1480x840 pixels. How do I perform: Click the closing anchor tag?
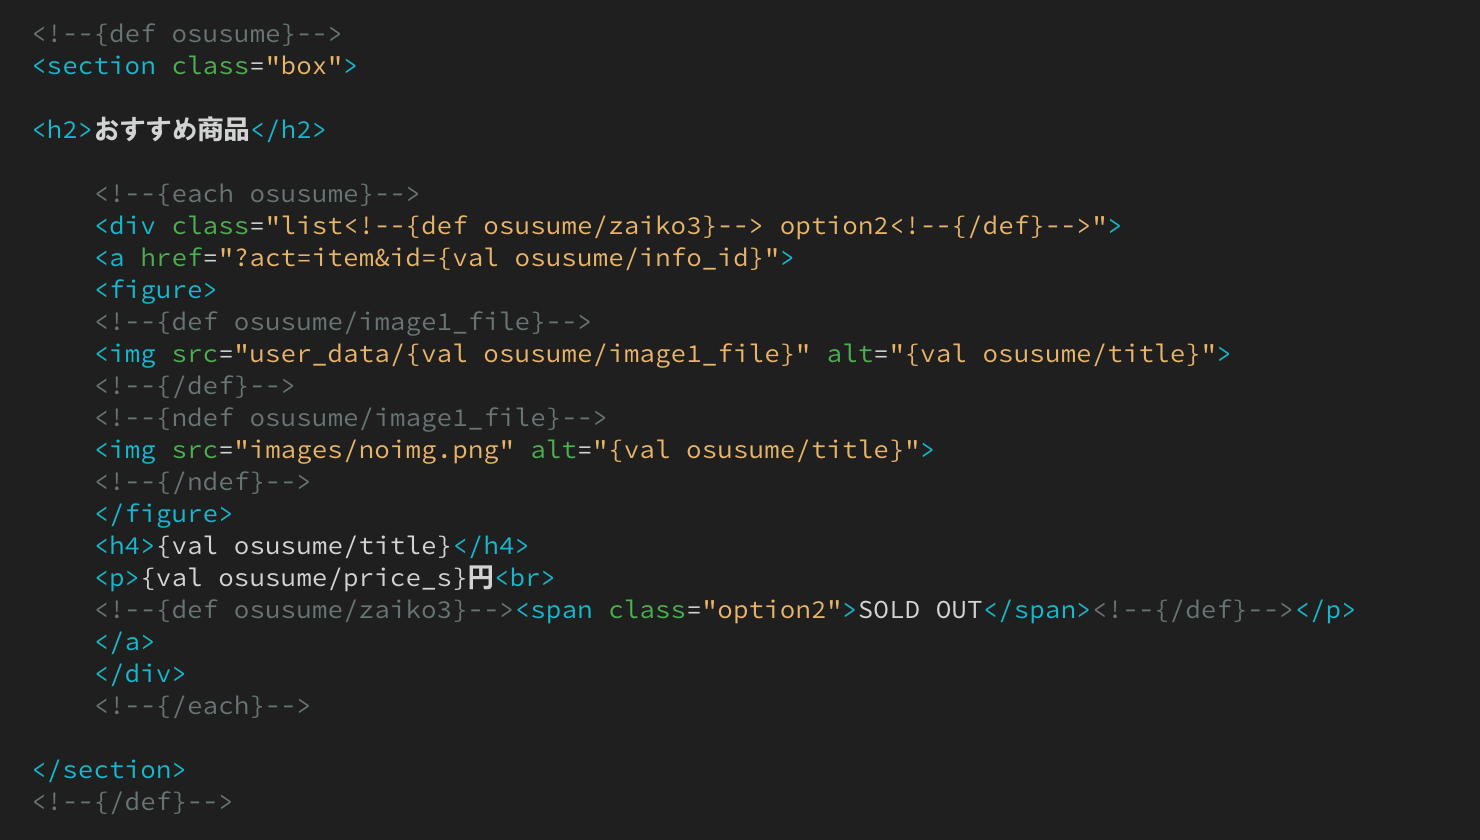(x=125, y=642)
